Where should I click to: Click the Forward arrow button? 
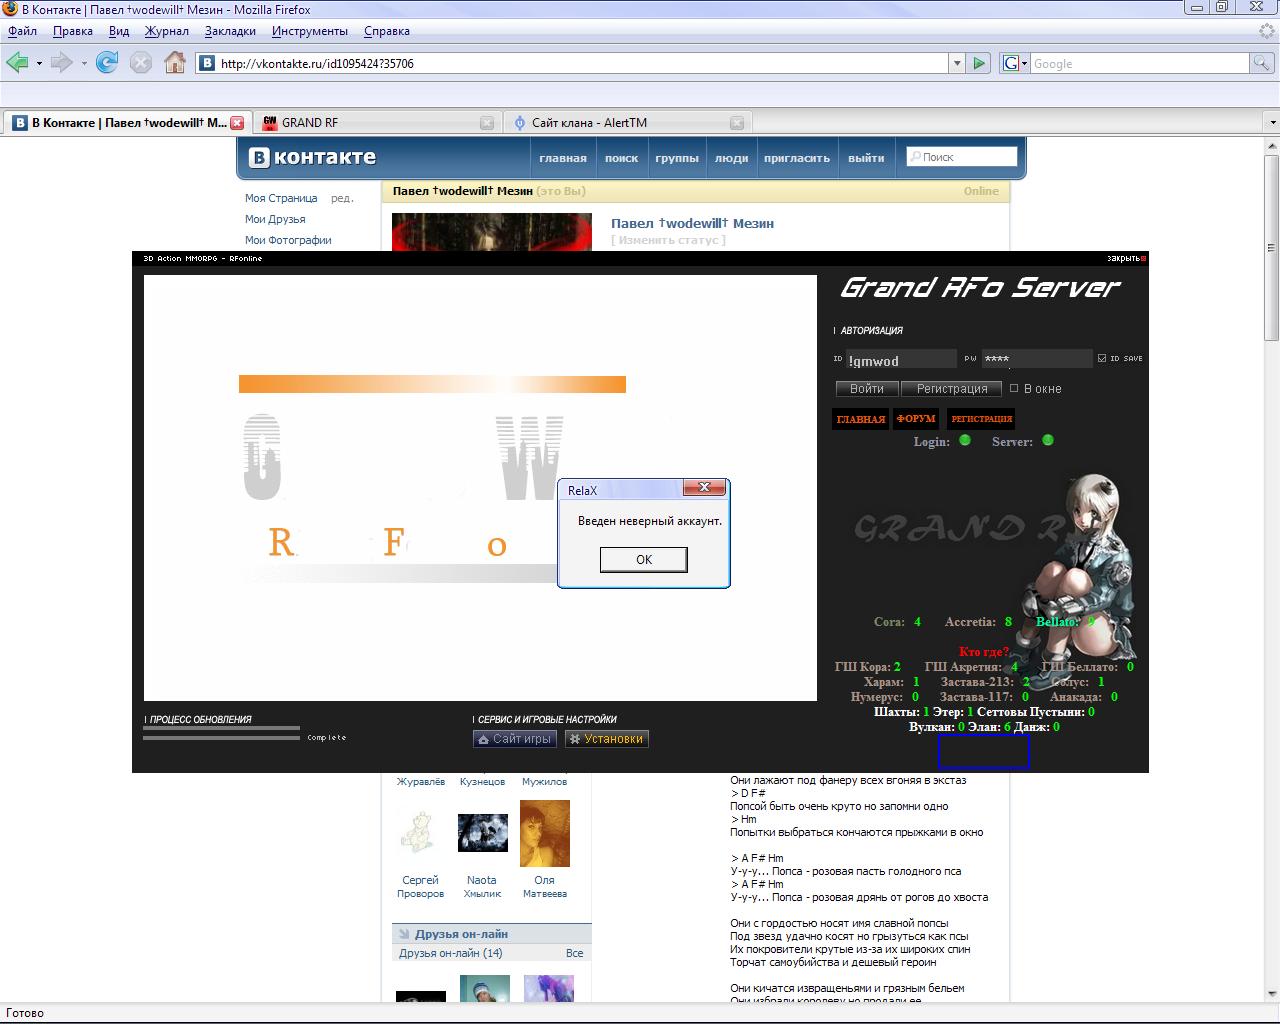coord(62,63)
